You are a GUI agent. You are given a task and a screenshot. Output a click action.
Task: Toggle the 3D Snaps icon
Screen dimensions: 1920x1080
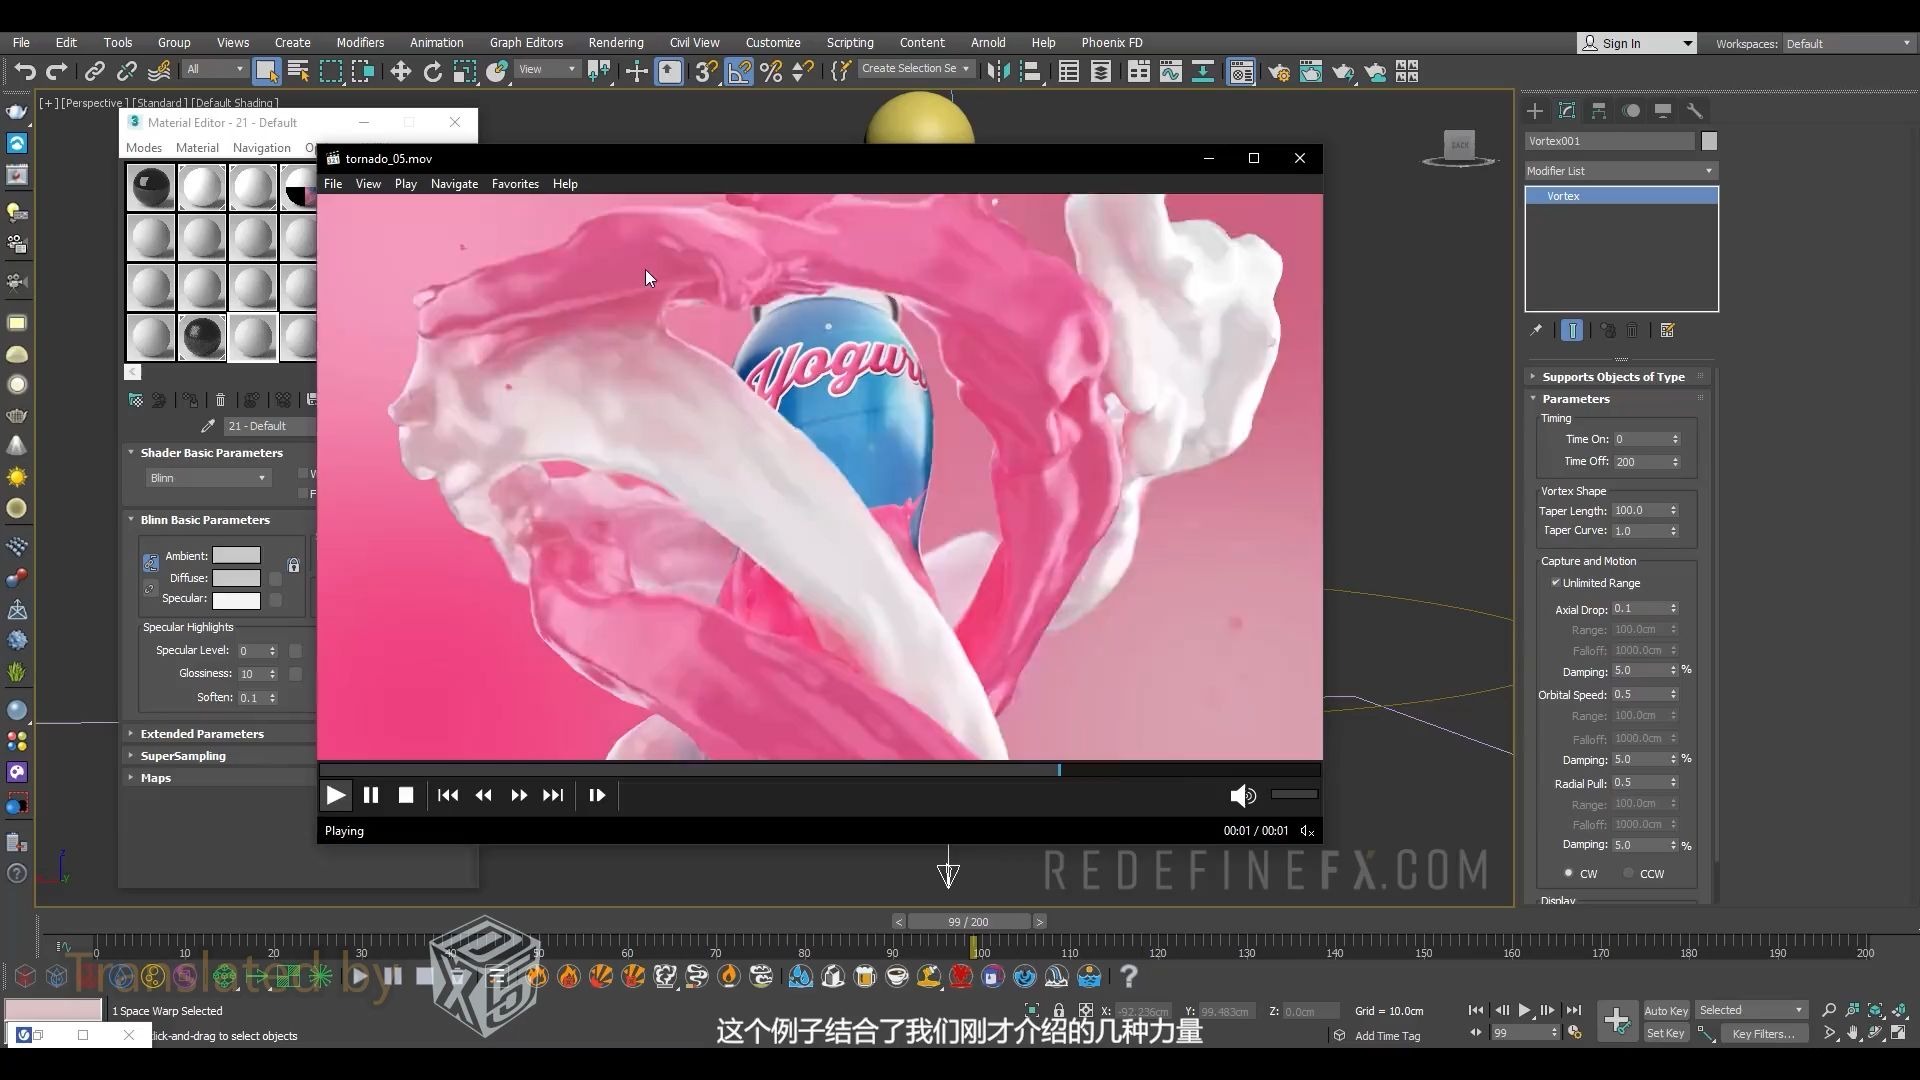pyautogui.click(x=706, y=71)
